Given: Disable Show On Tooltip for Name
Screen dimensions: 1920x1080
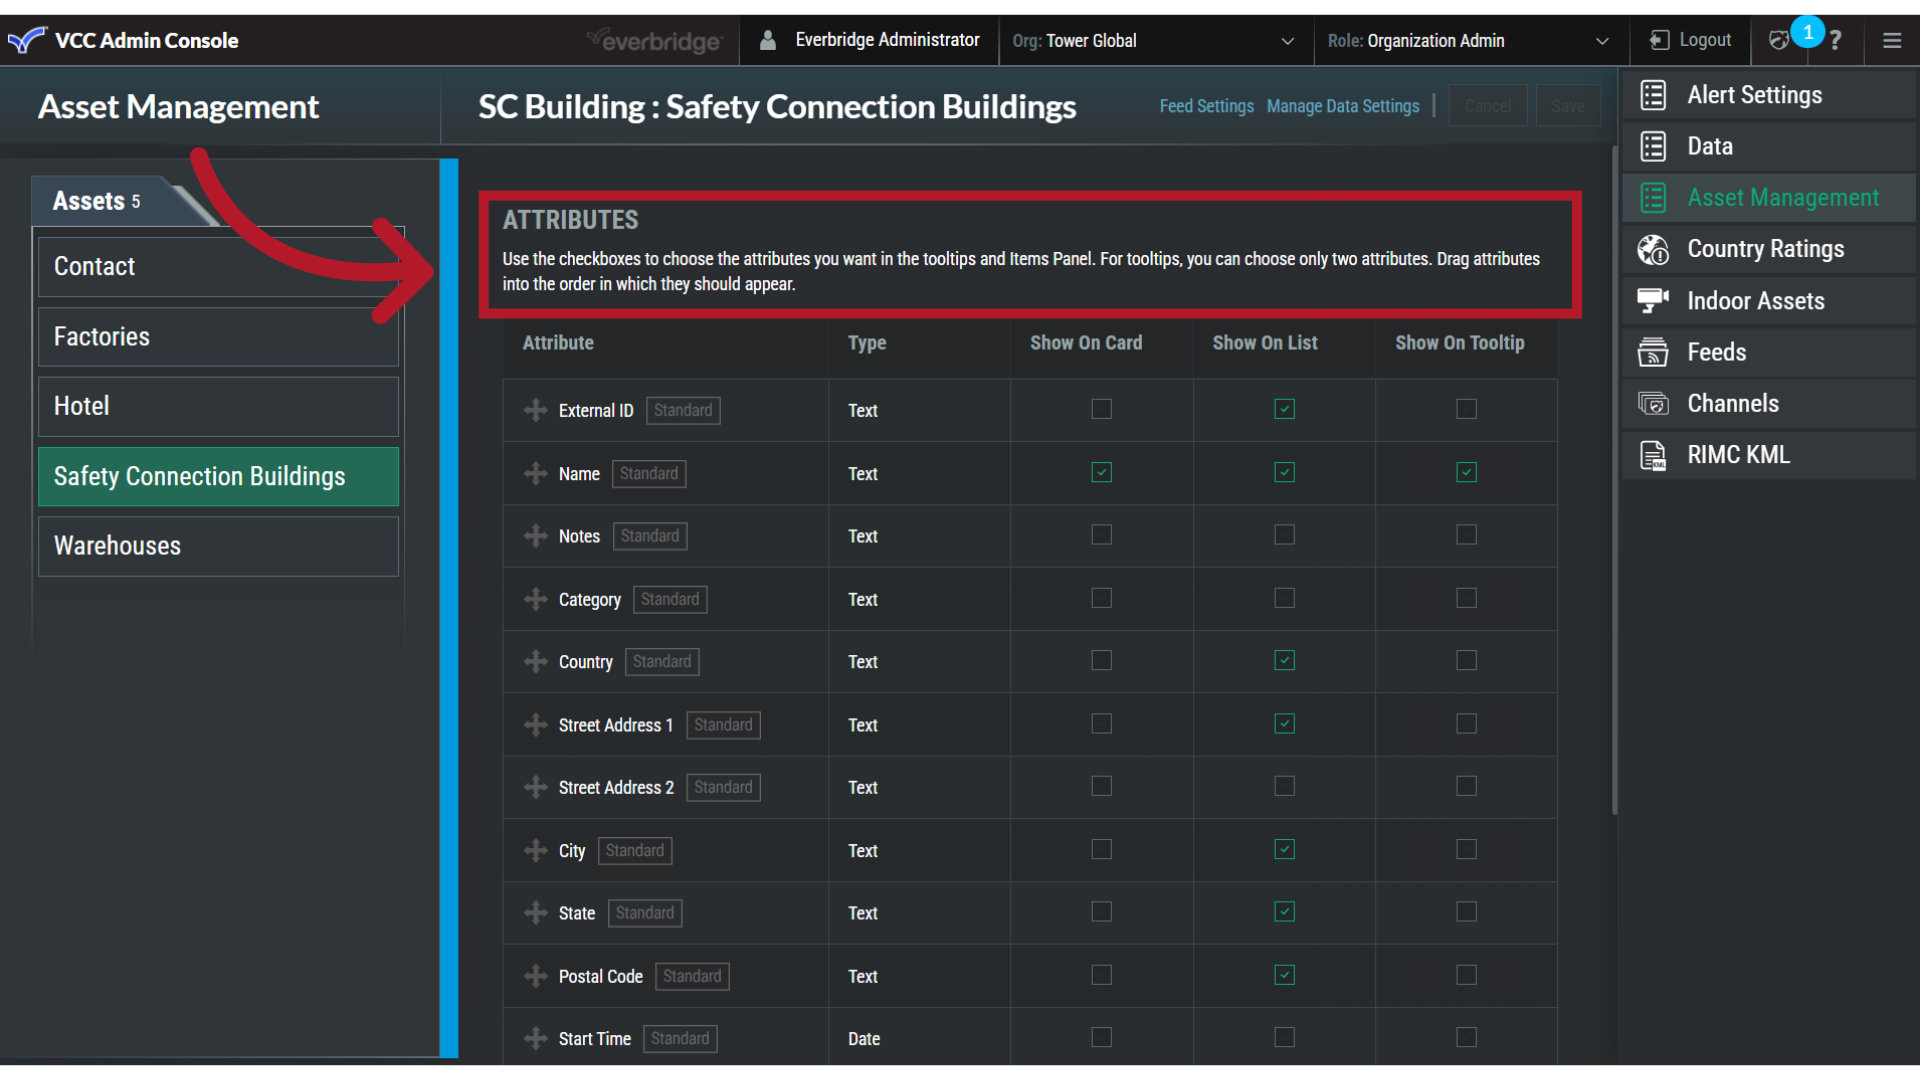Looking at the screenshot, I should point(1466,472).
